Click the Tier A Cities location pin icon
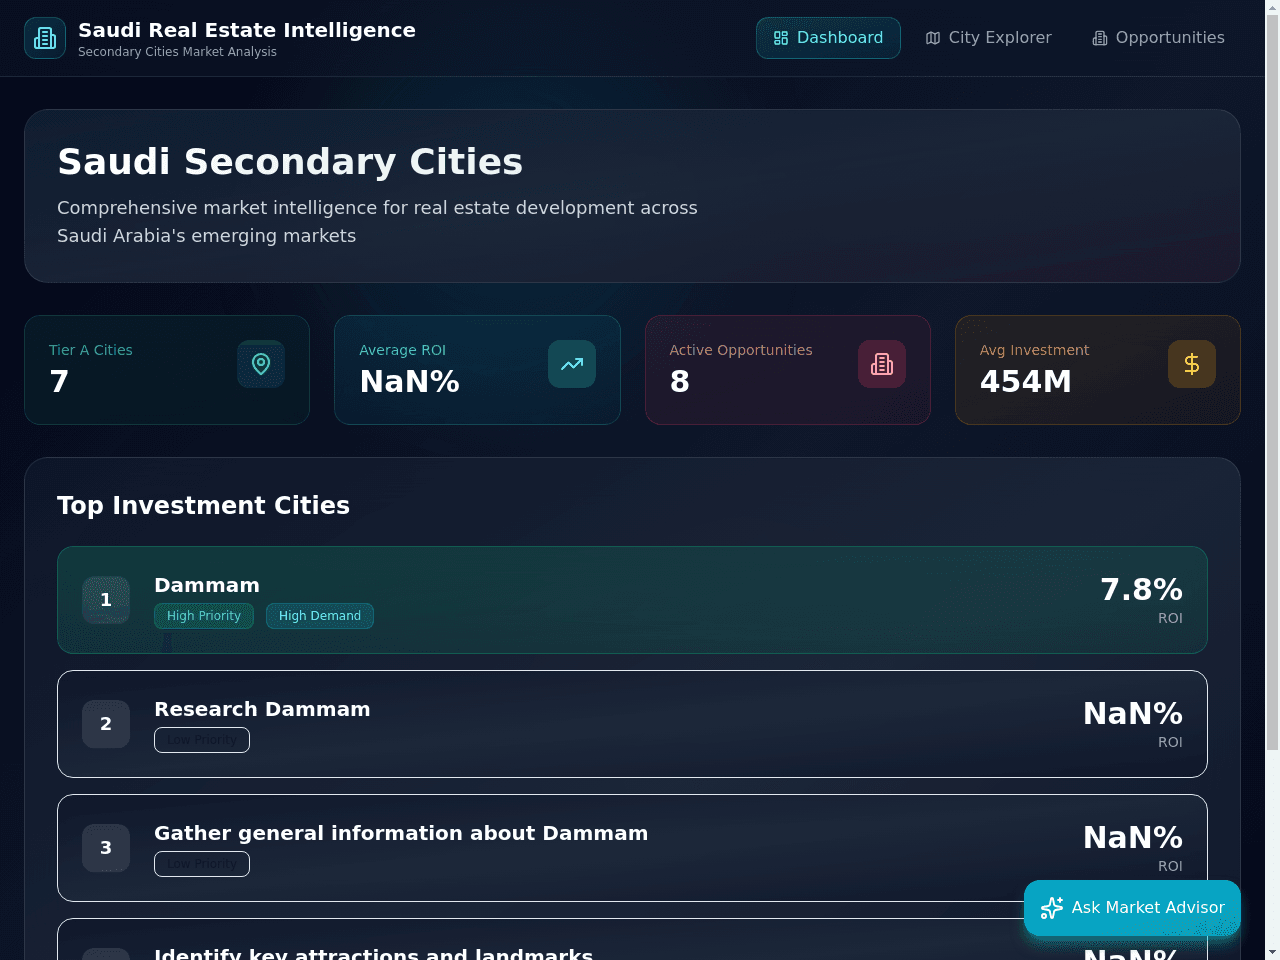 click(x=261, y=364)
